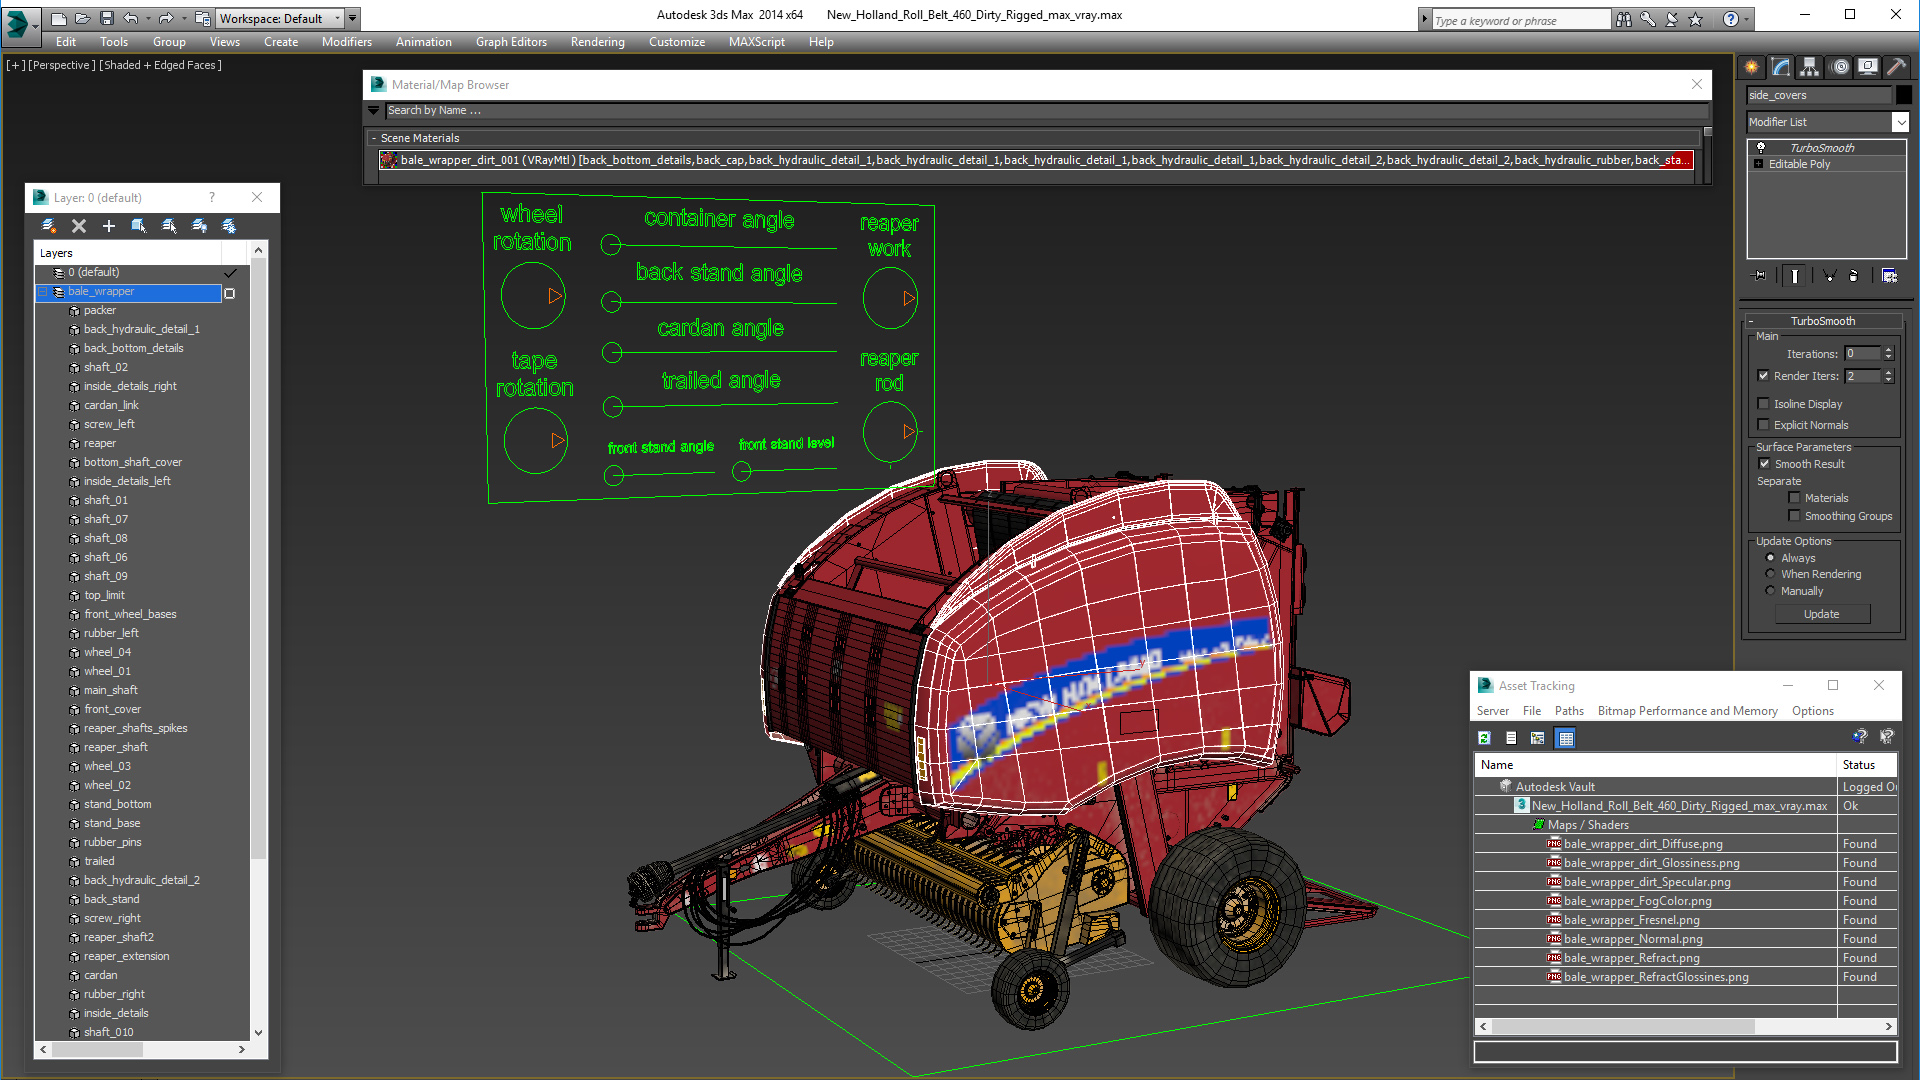The width and height of the screenshot is (1920, 1080).
Task: Expand the bale_wrapper layer in Layers panel
Action: (x=44, y=291)
